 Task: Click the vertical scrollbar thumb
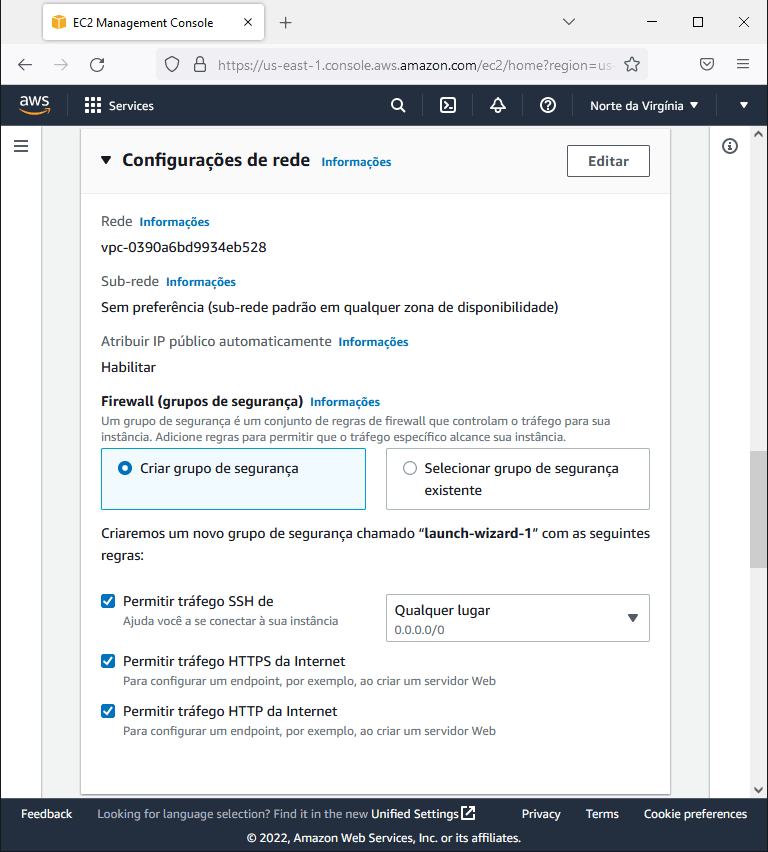tap(758, 509)
